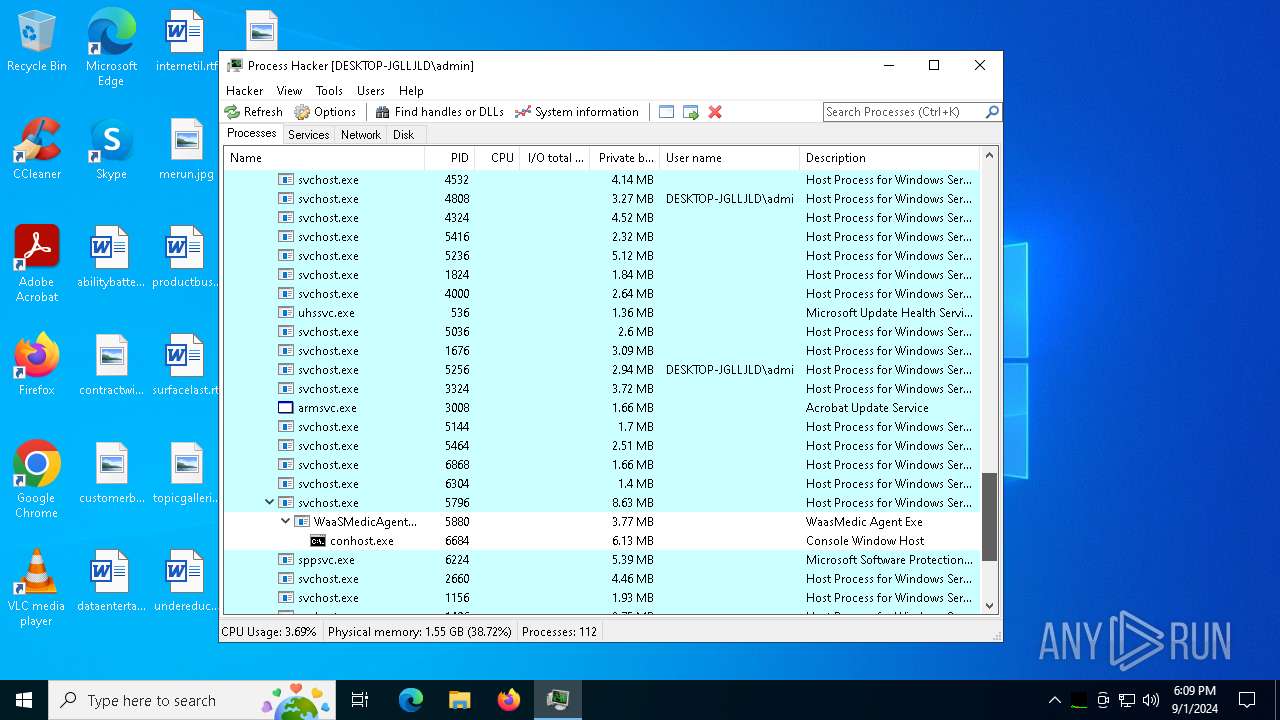
Task: Select the uhssvc.exe process icon
Action: coord(286,313)
